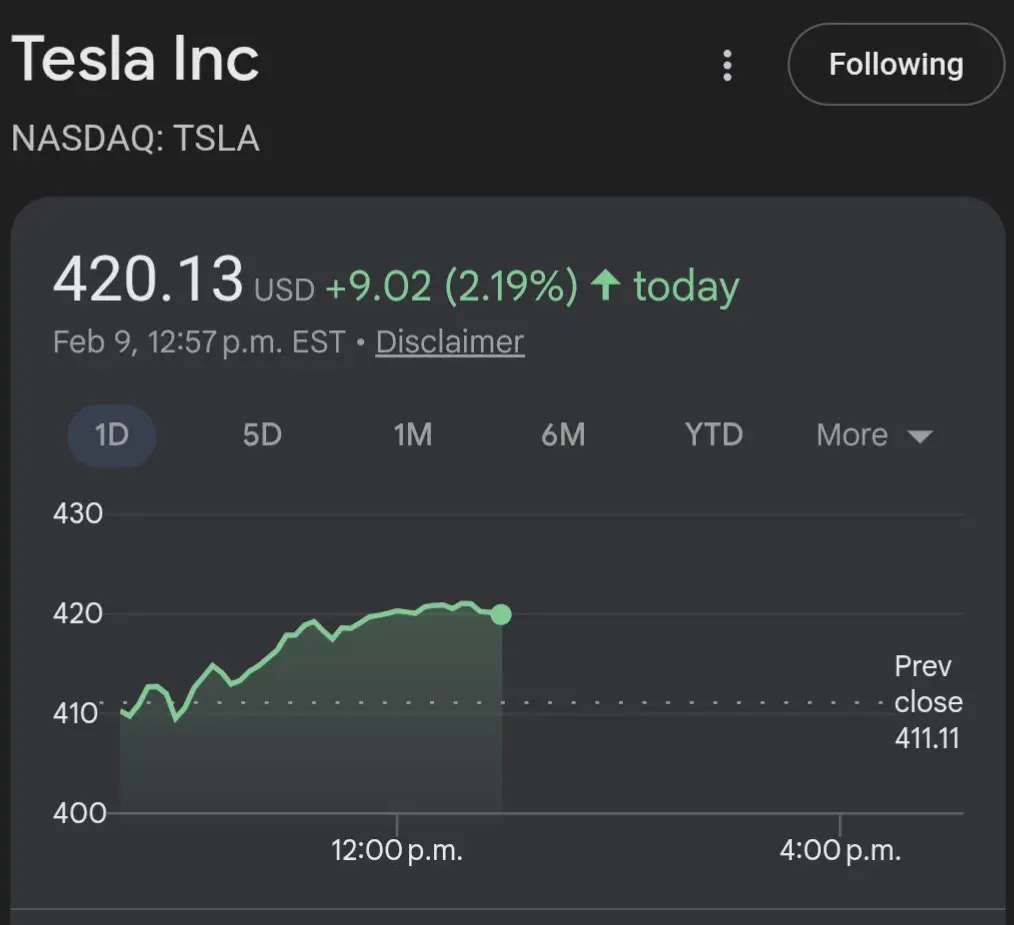Click the green up arrow next to today
The image size is (1014, 925).
point(604,287)
